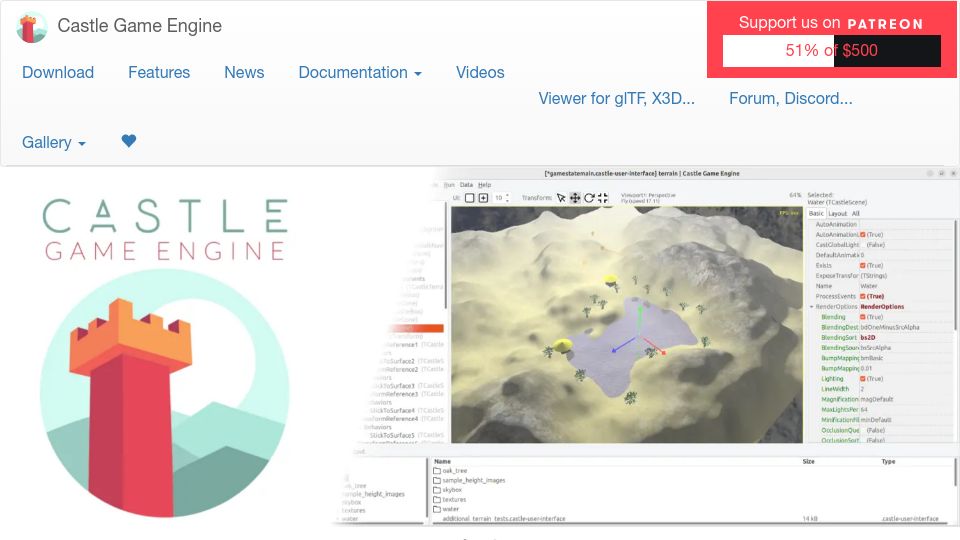This screenshot has width=960, height=540.
Task: Open Forum, Discord... link
Action: [x=790, y=99]
